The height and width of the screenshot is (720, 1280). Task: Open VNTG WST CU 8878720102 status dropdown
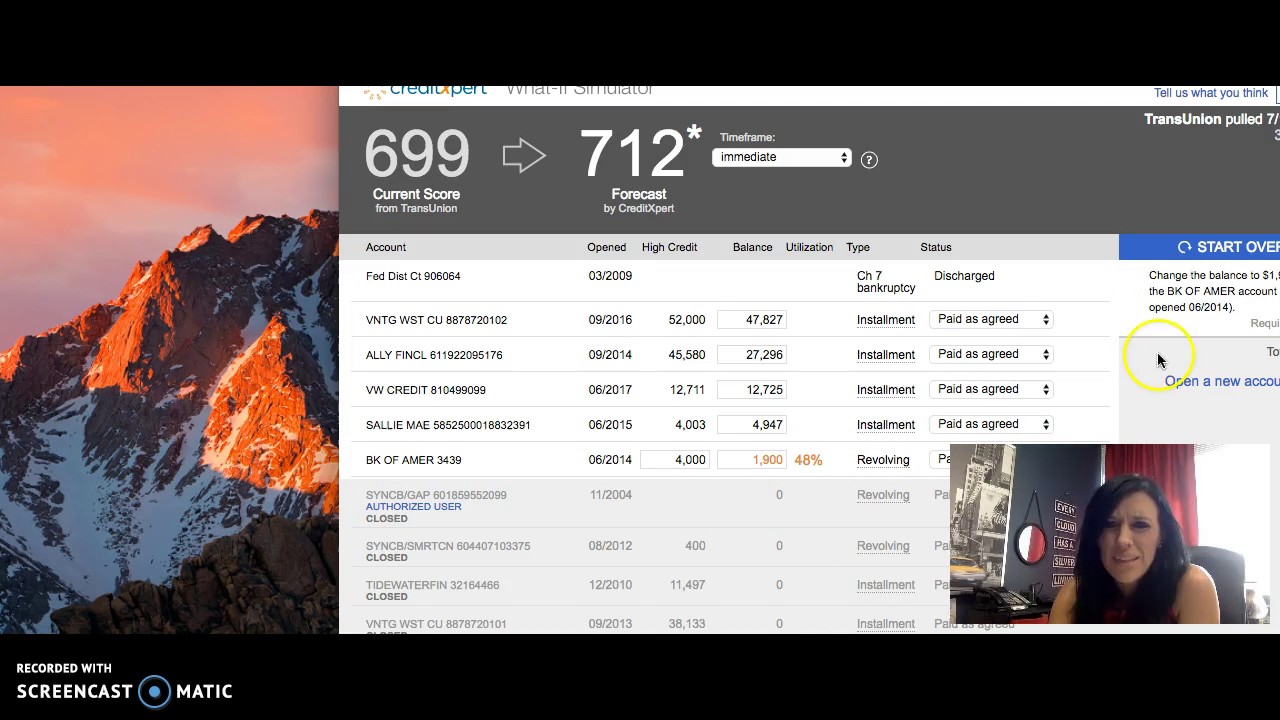click(x=992, y=319)
